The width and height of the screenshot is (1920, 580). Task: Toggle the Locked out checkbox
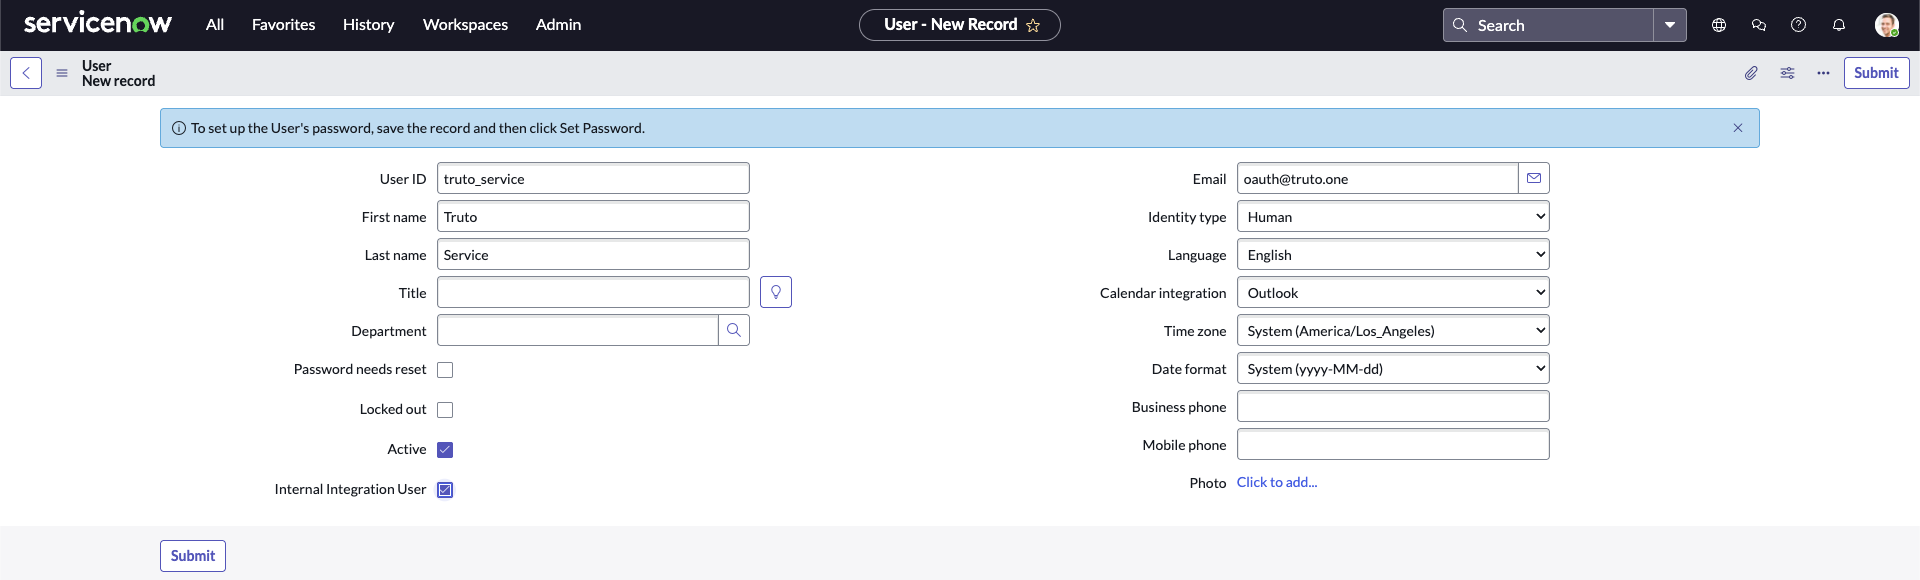point(445,410)
